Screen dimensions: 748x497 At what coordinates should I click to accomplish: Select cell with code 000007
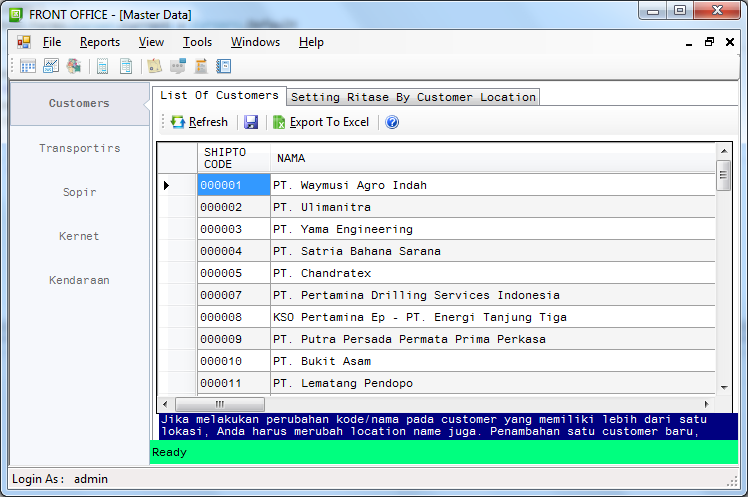[x=234, y=295]
